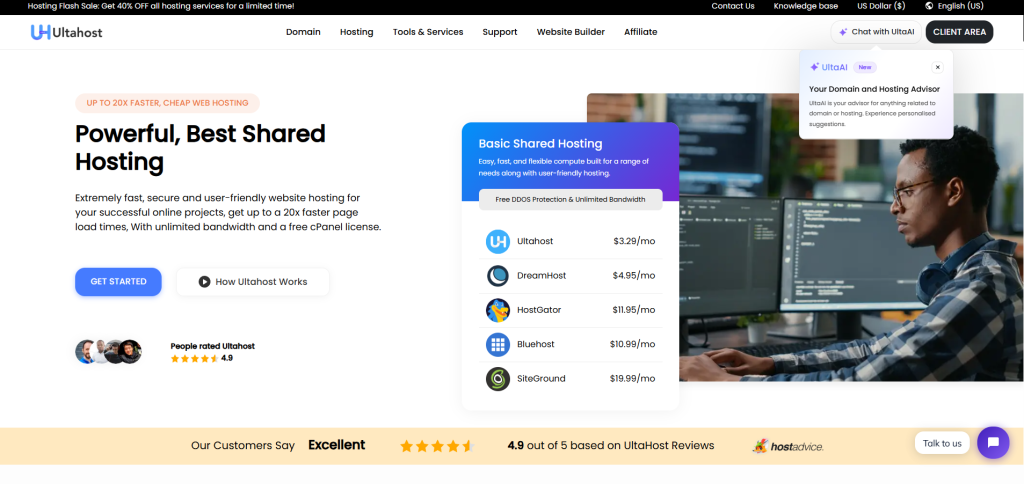This screenshot has width=1024, height=484.
Task: Click the GET STARTED button
Action: [118, 282]
